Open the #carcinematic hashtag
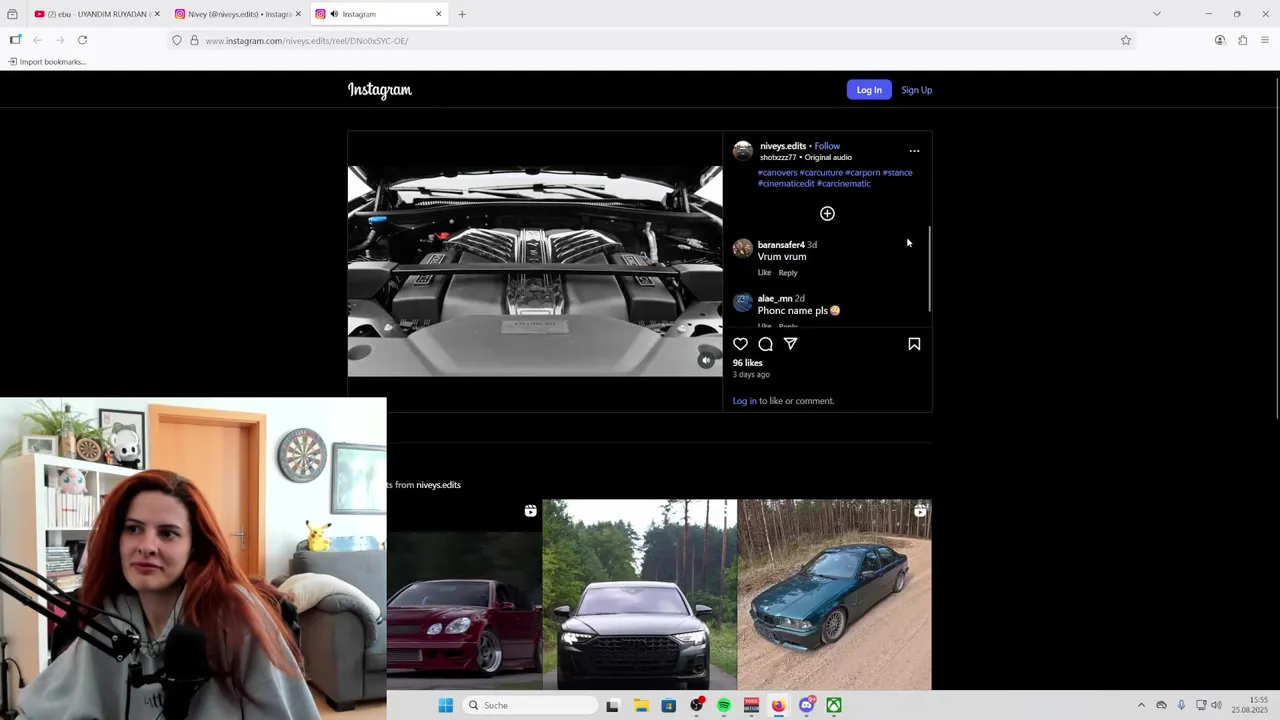1280x720 pixels. [x=843, y=183]
